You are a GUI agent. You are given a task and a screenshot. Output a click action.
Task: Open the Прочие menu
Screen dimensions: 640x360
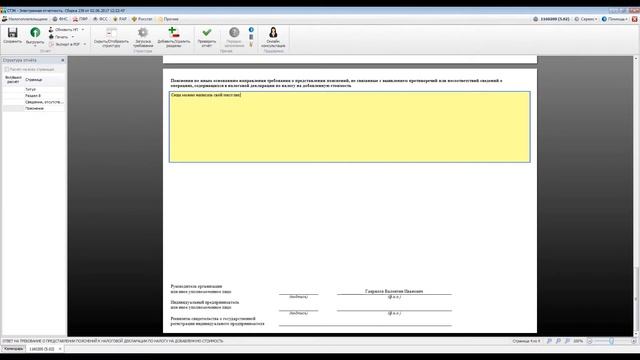point(168,19)
